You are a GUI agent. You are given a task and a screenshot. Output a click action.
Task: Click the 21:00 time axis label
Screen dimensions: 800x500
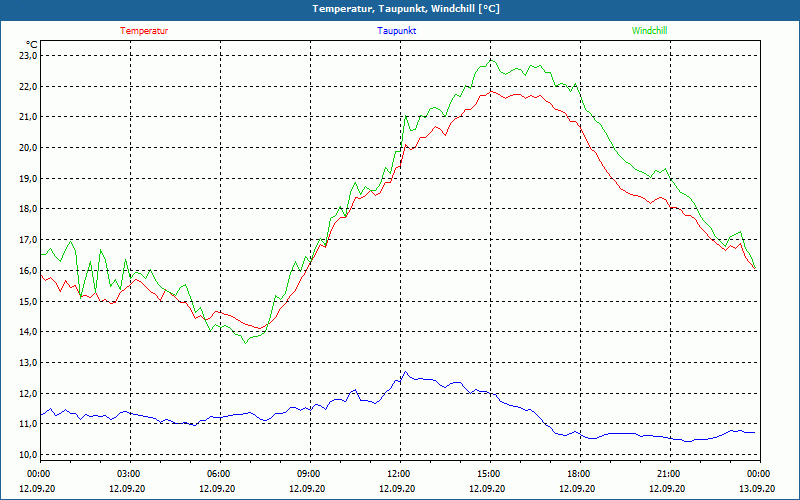click(x=668, y=473)
